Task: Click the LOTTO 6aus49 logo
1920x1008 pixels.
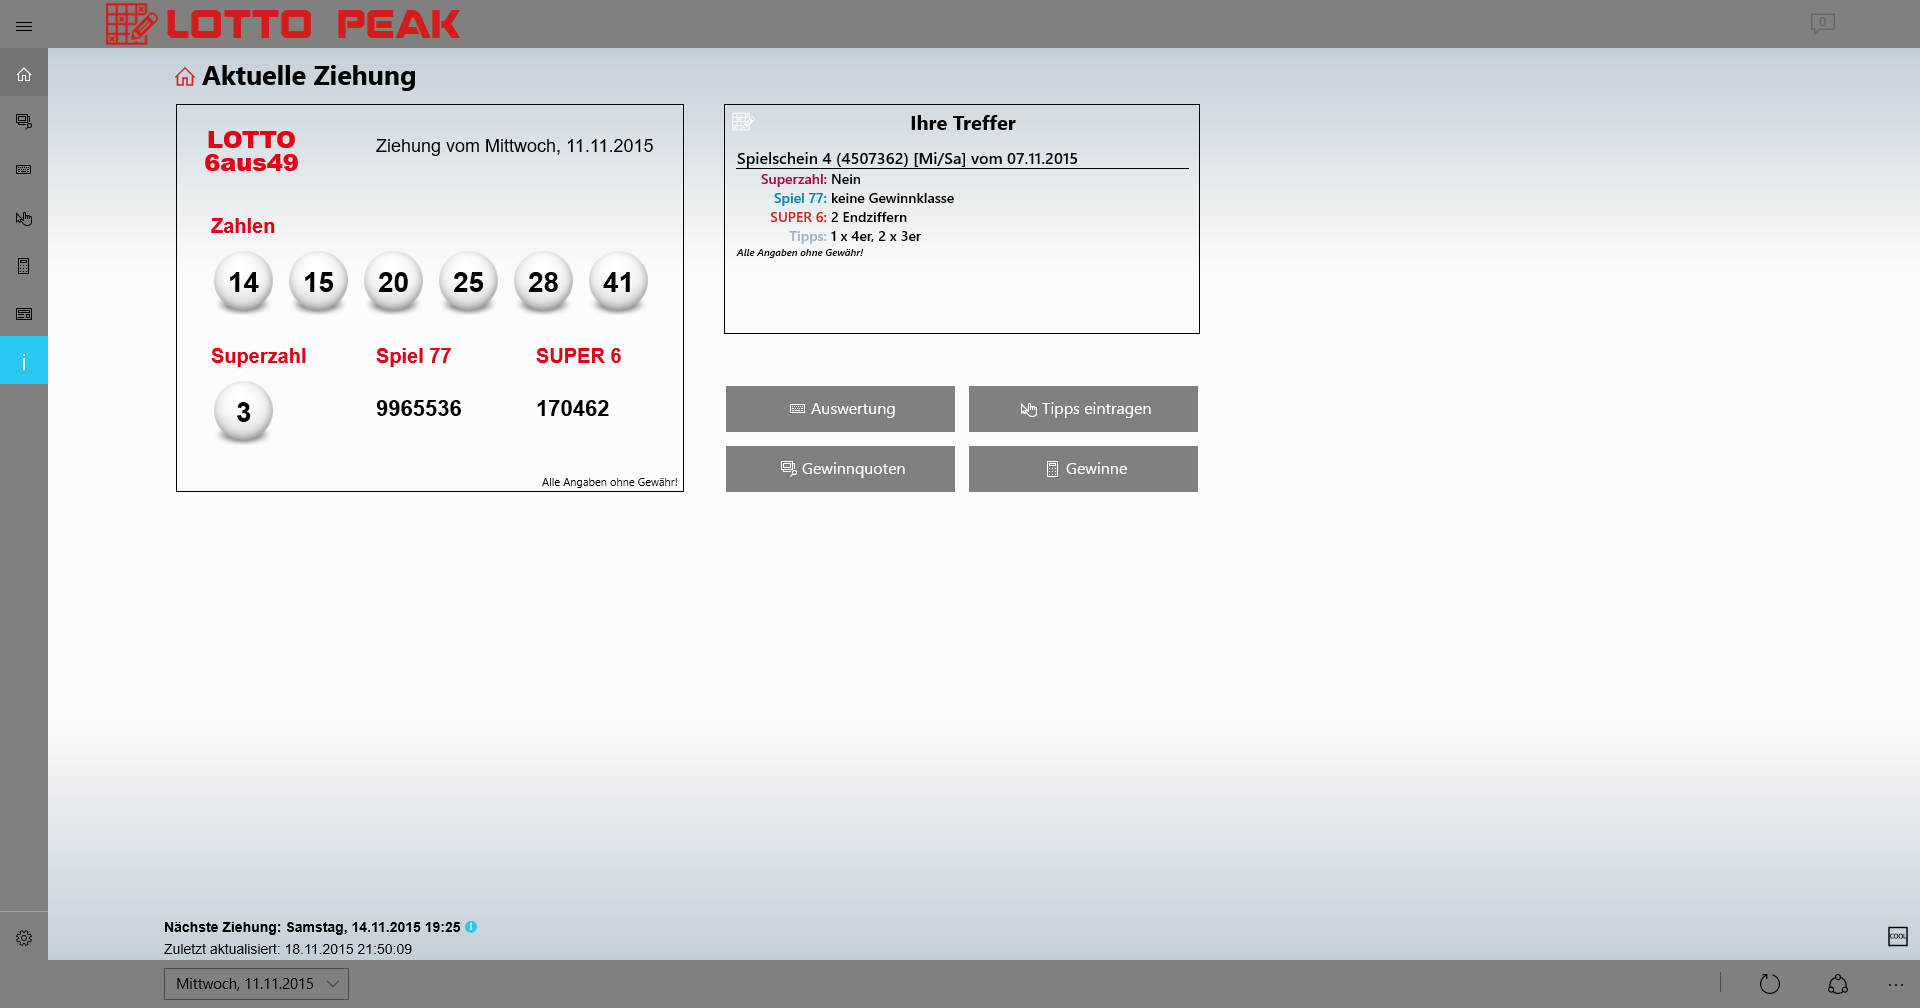Action: pyautogui.click(x=251, y=151)
